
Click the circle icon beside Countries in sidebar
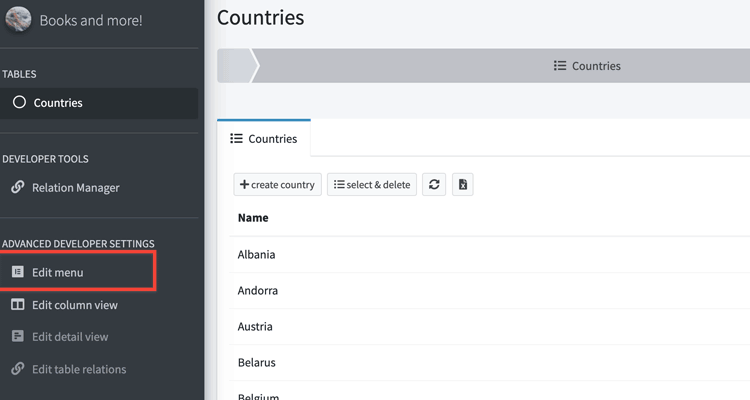click(19, 103)
